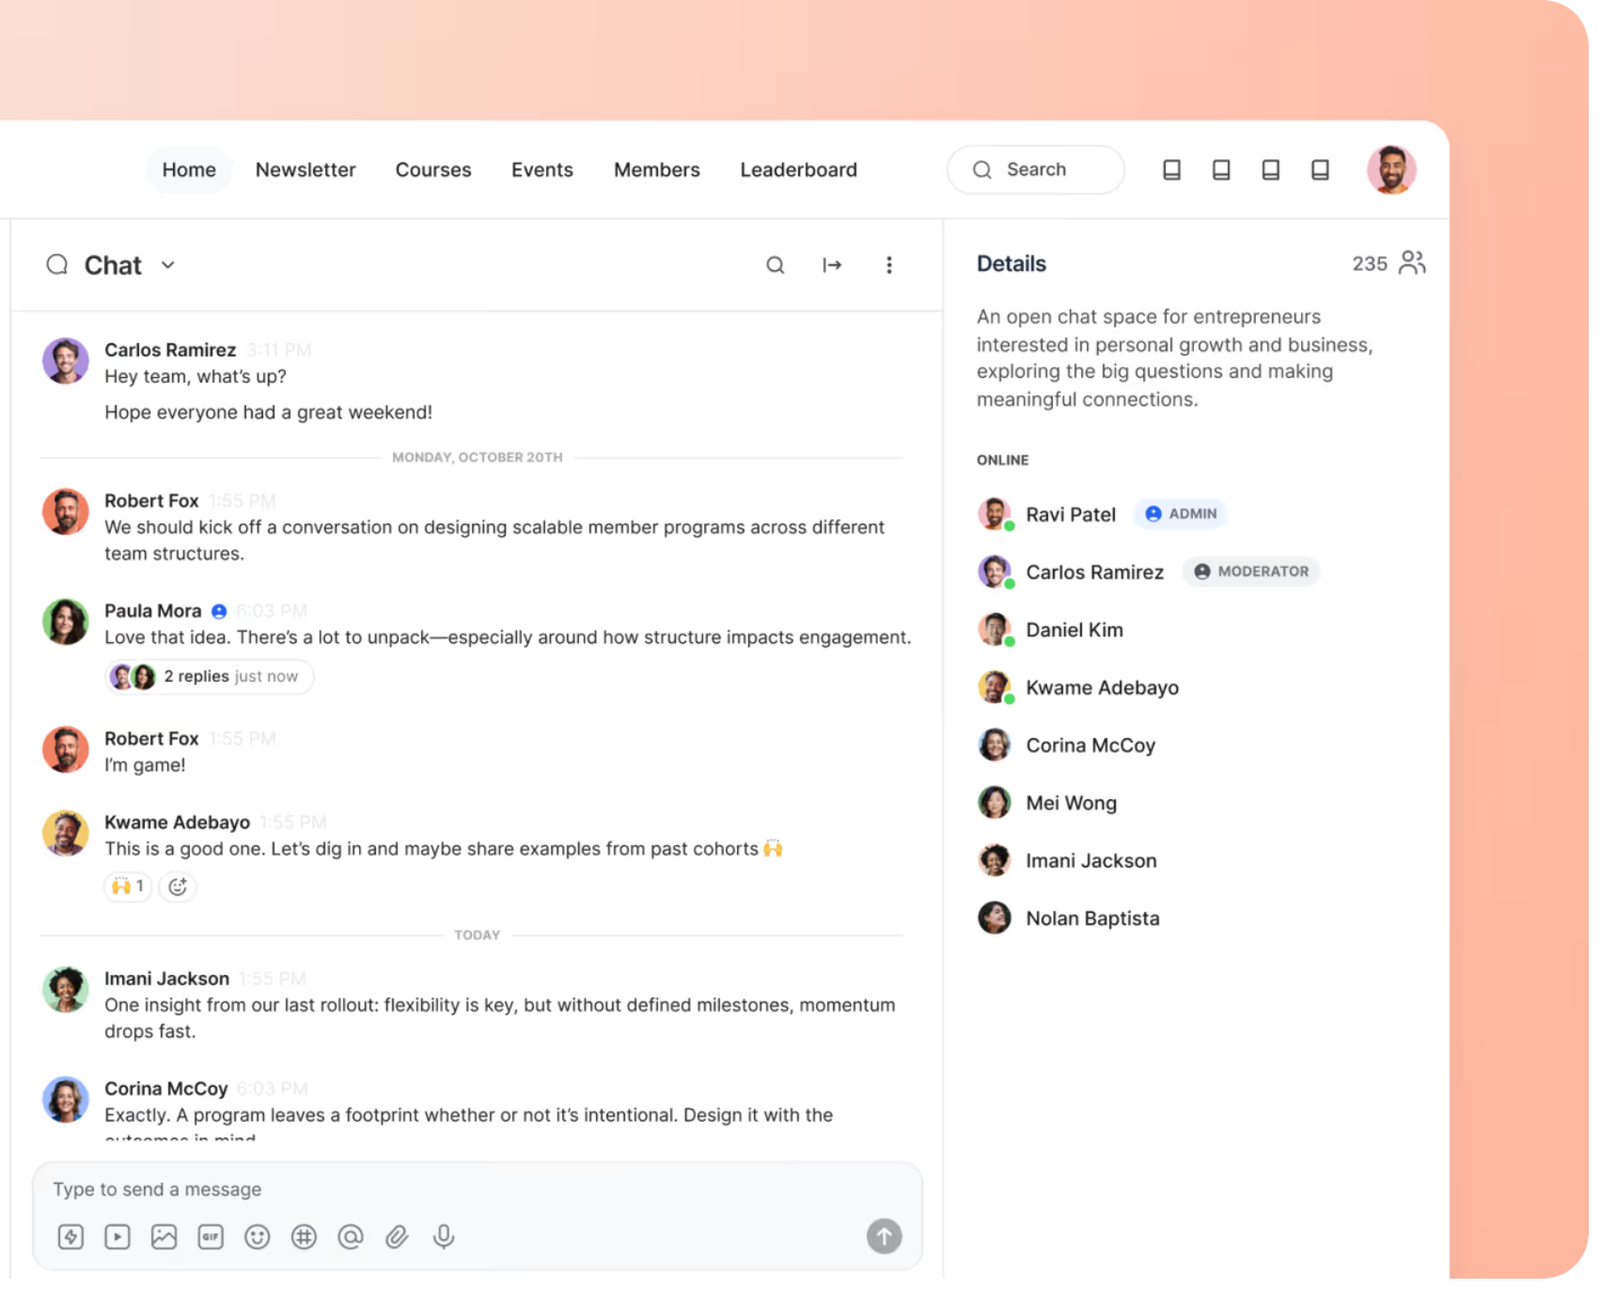Click the lightning bolt quick action icon

click(70, 1237)
